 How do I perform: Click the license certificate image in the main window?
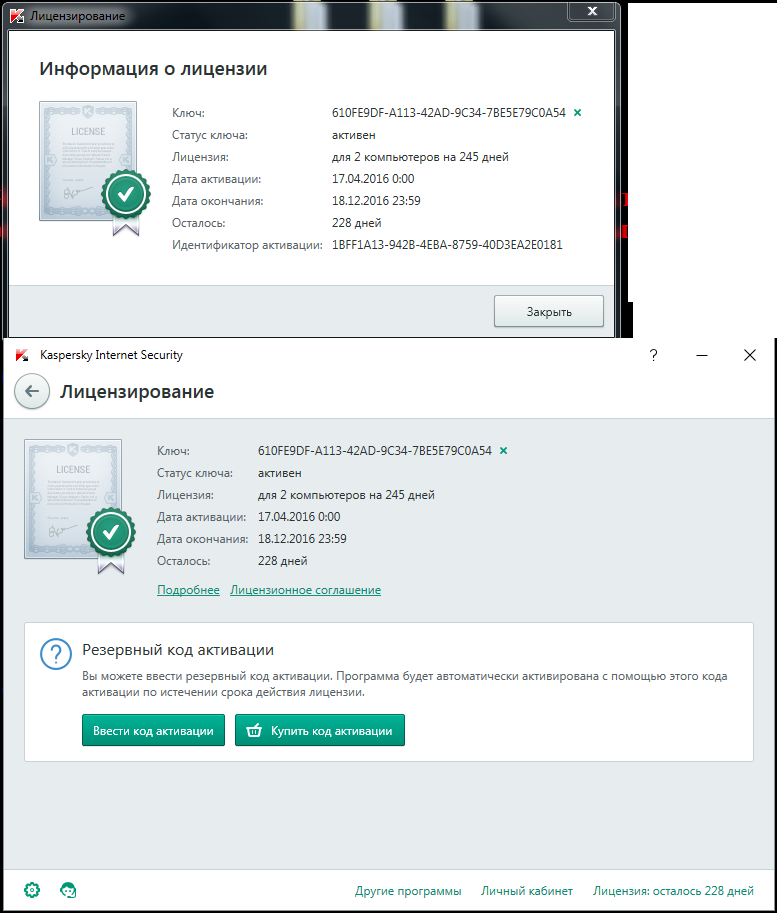click(x=80, y=505)
